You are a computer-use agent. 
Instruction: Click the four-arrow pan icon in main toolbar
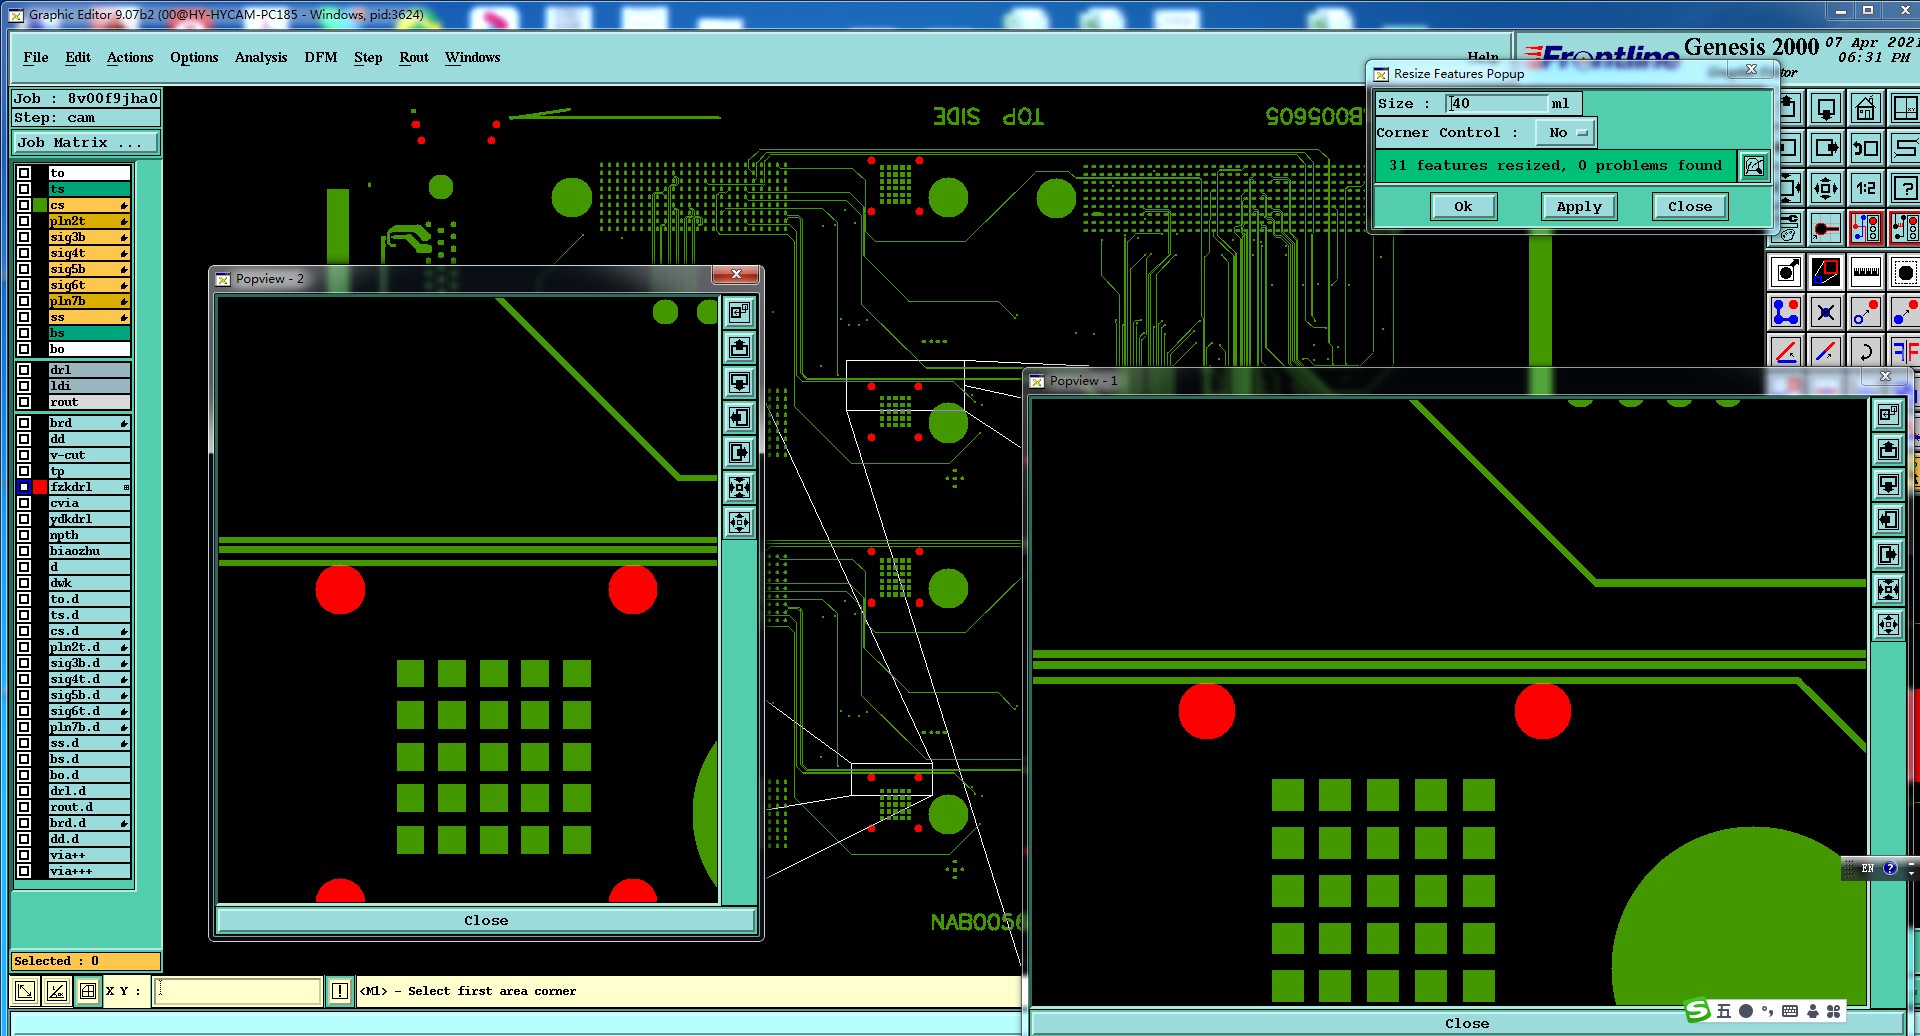point(1826,188)
